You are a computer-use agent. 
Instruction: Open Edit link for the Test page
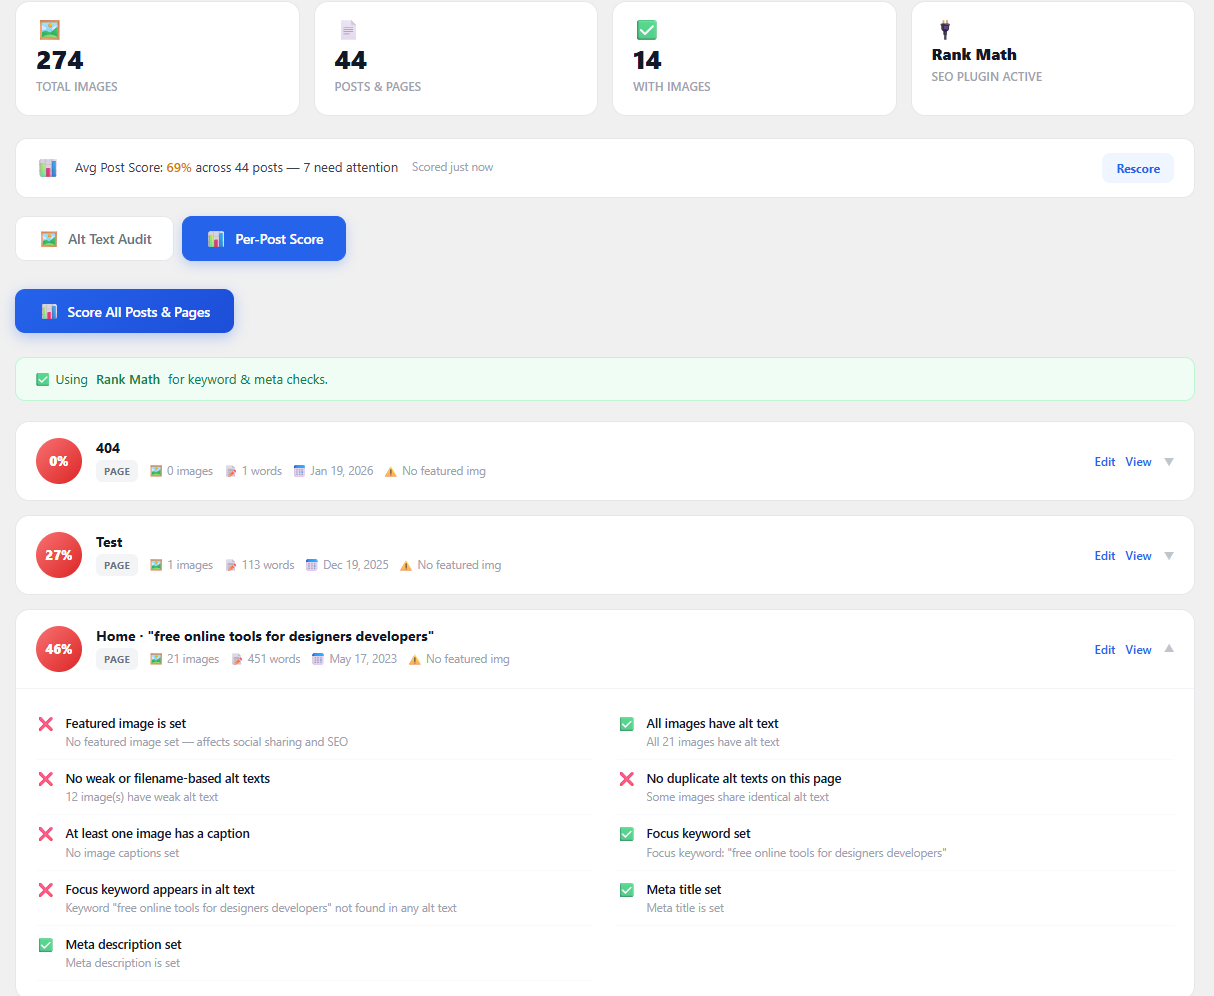(x=1105, y=556)
